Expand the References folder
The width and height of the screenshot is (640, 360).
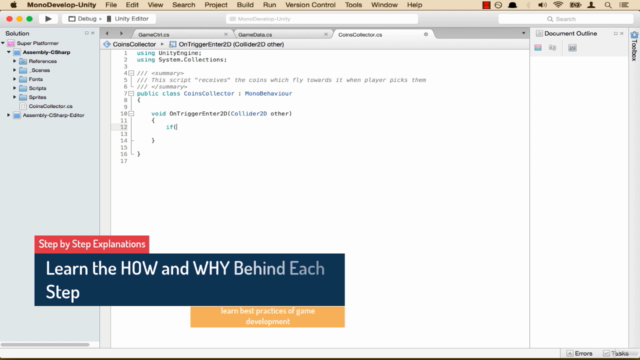click(15, 61)
